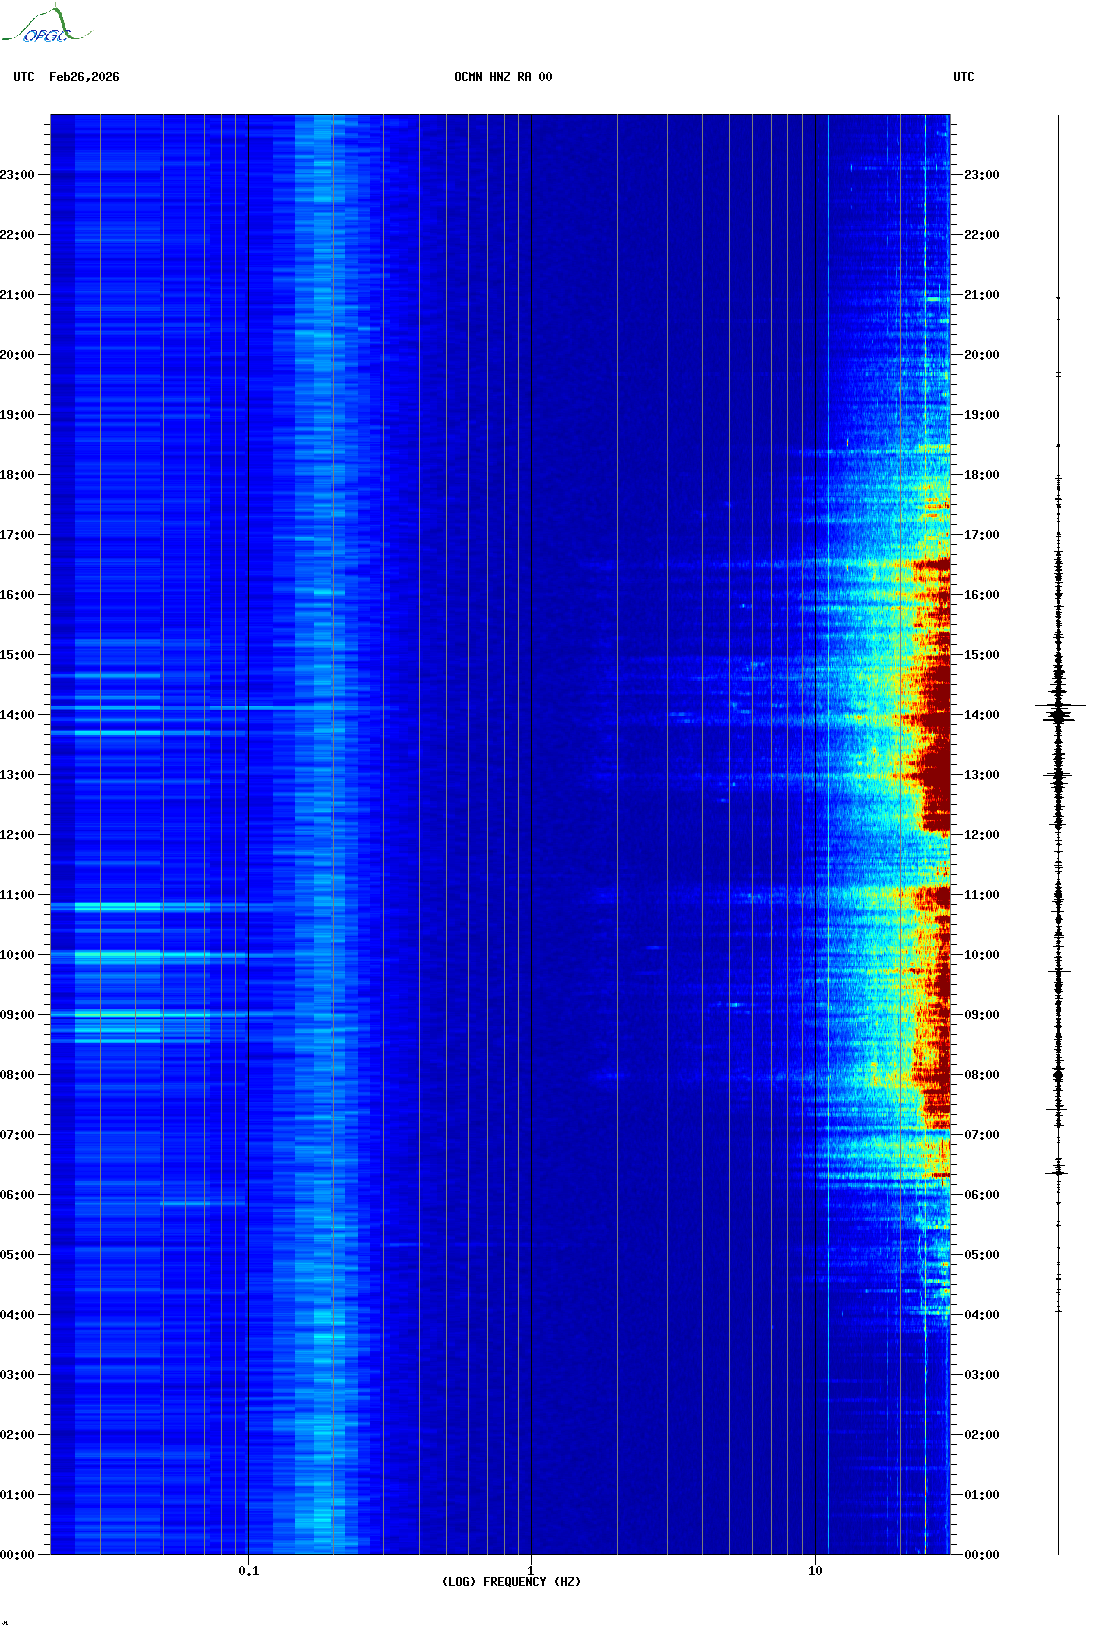Click the right-axis 11:00 time label
1102x1634 pixels.
coord(982,895)
